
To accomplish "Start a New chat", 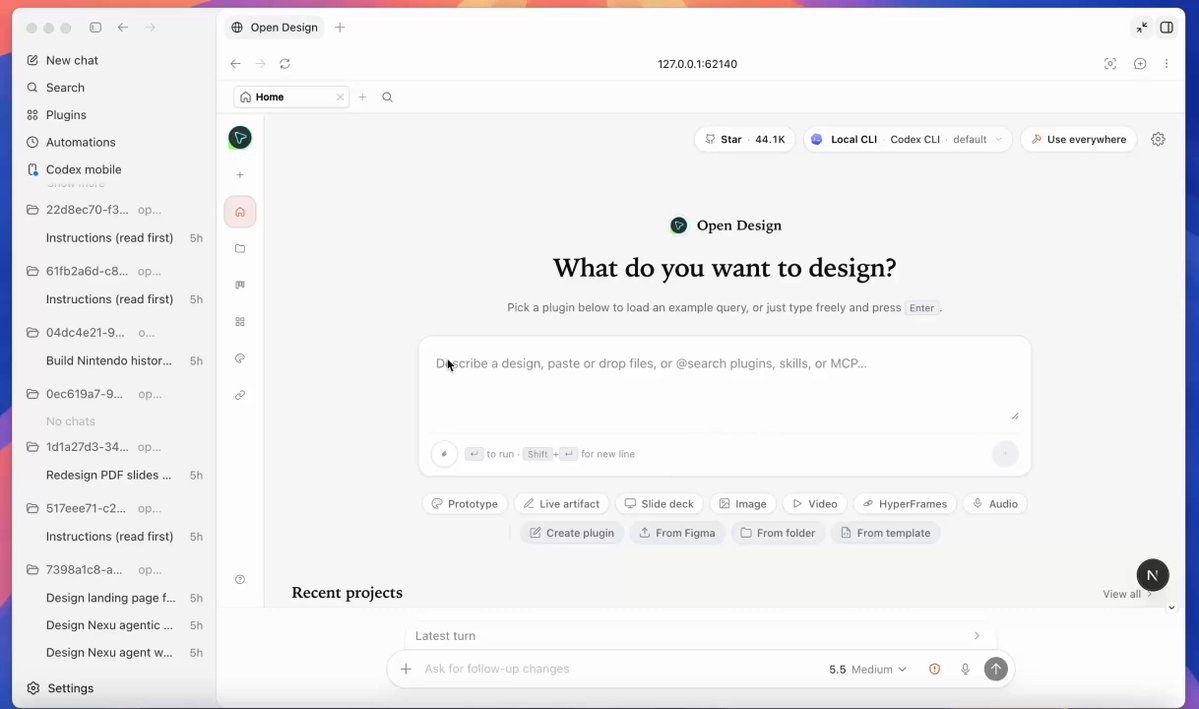I will [72, 60].
